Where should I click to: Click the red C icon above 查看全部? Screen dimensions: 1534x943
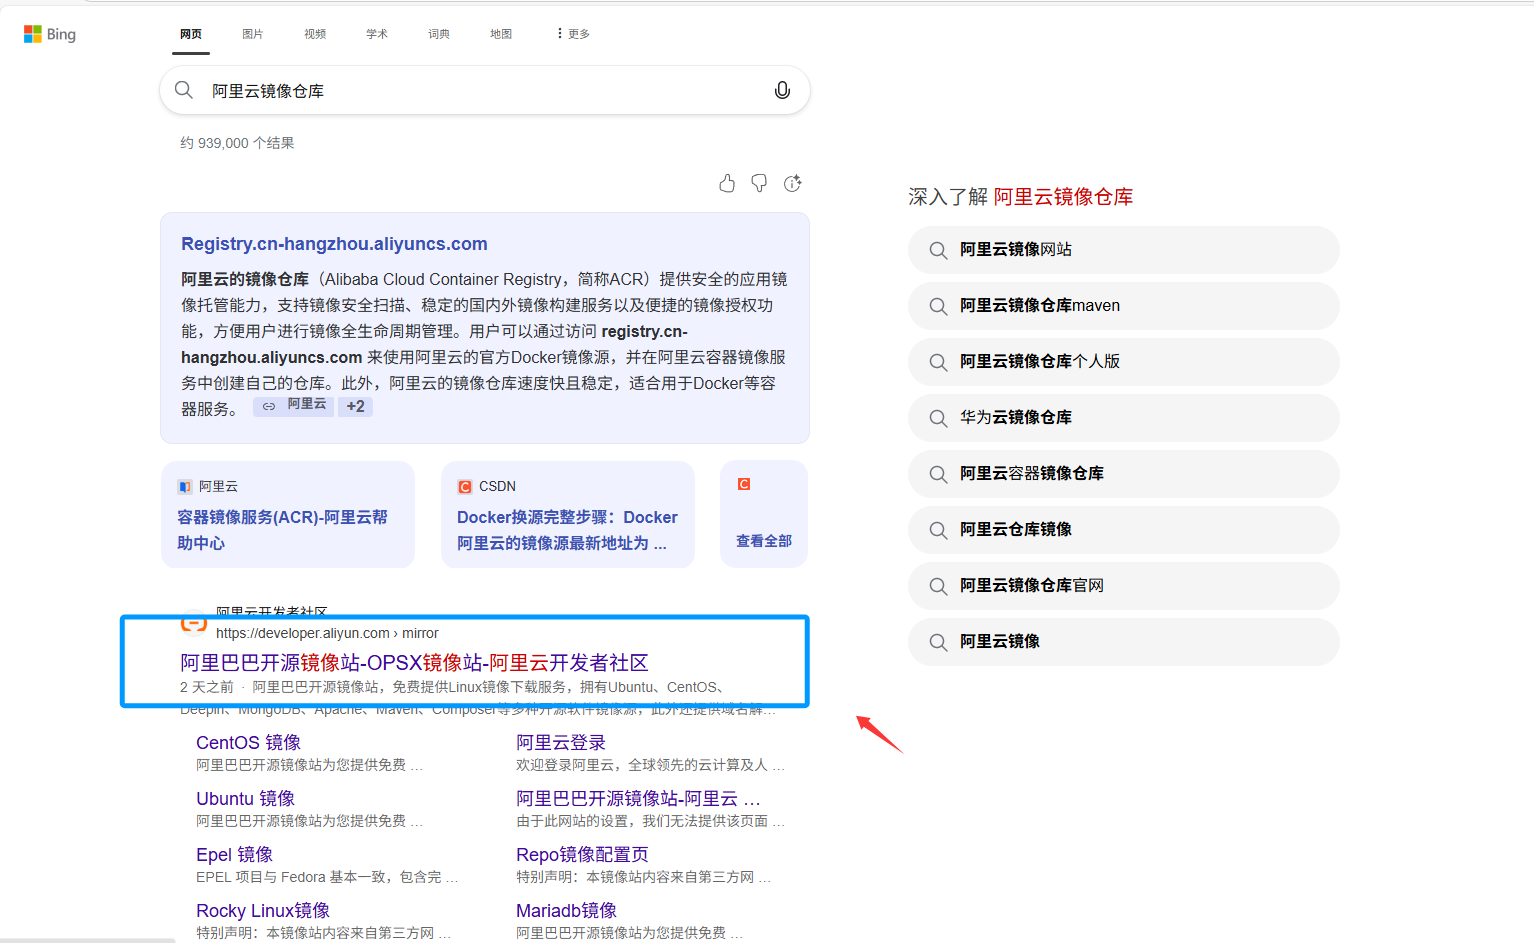click(744, 484)
